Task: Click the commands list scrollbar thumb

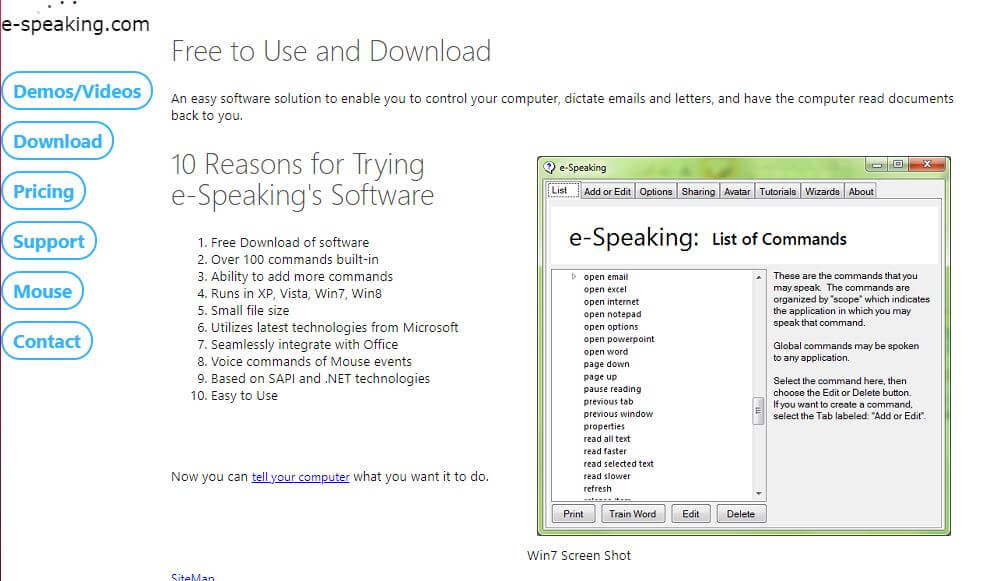Action: tap(758, 411)
